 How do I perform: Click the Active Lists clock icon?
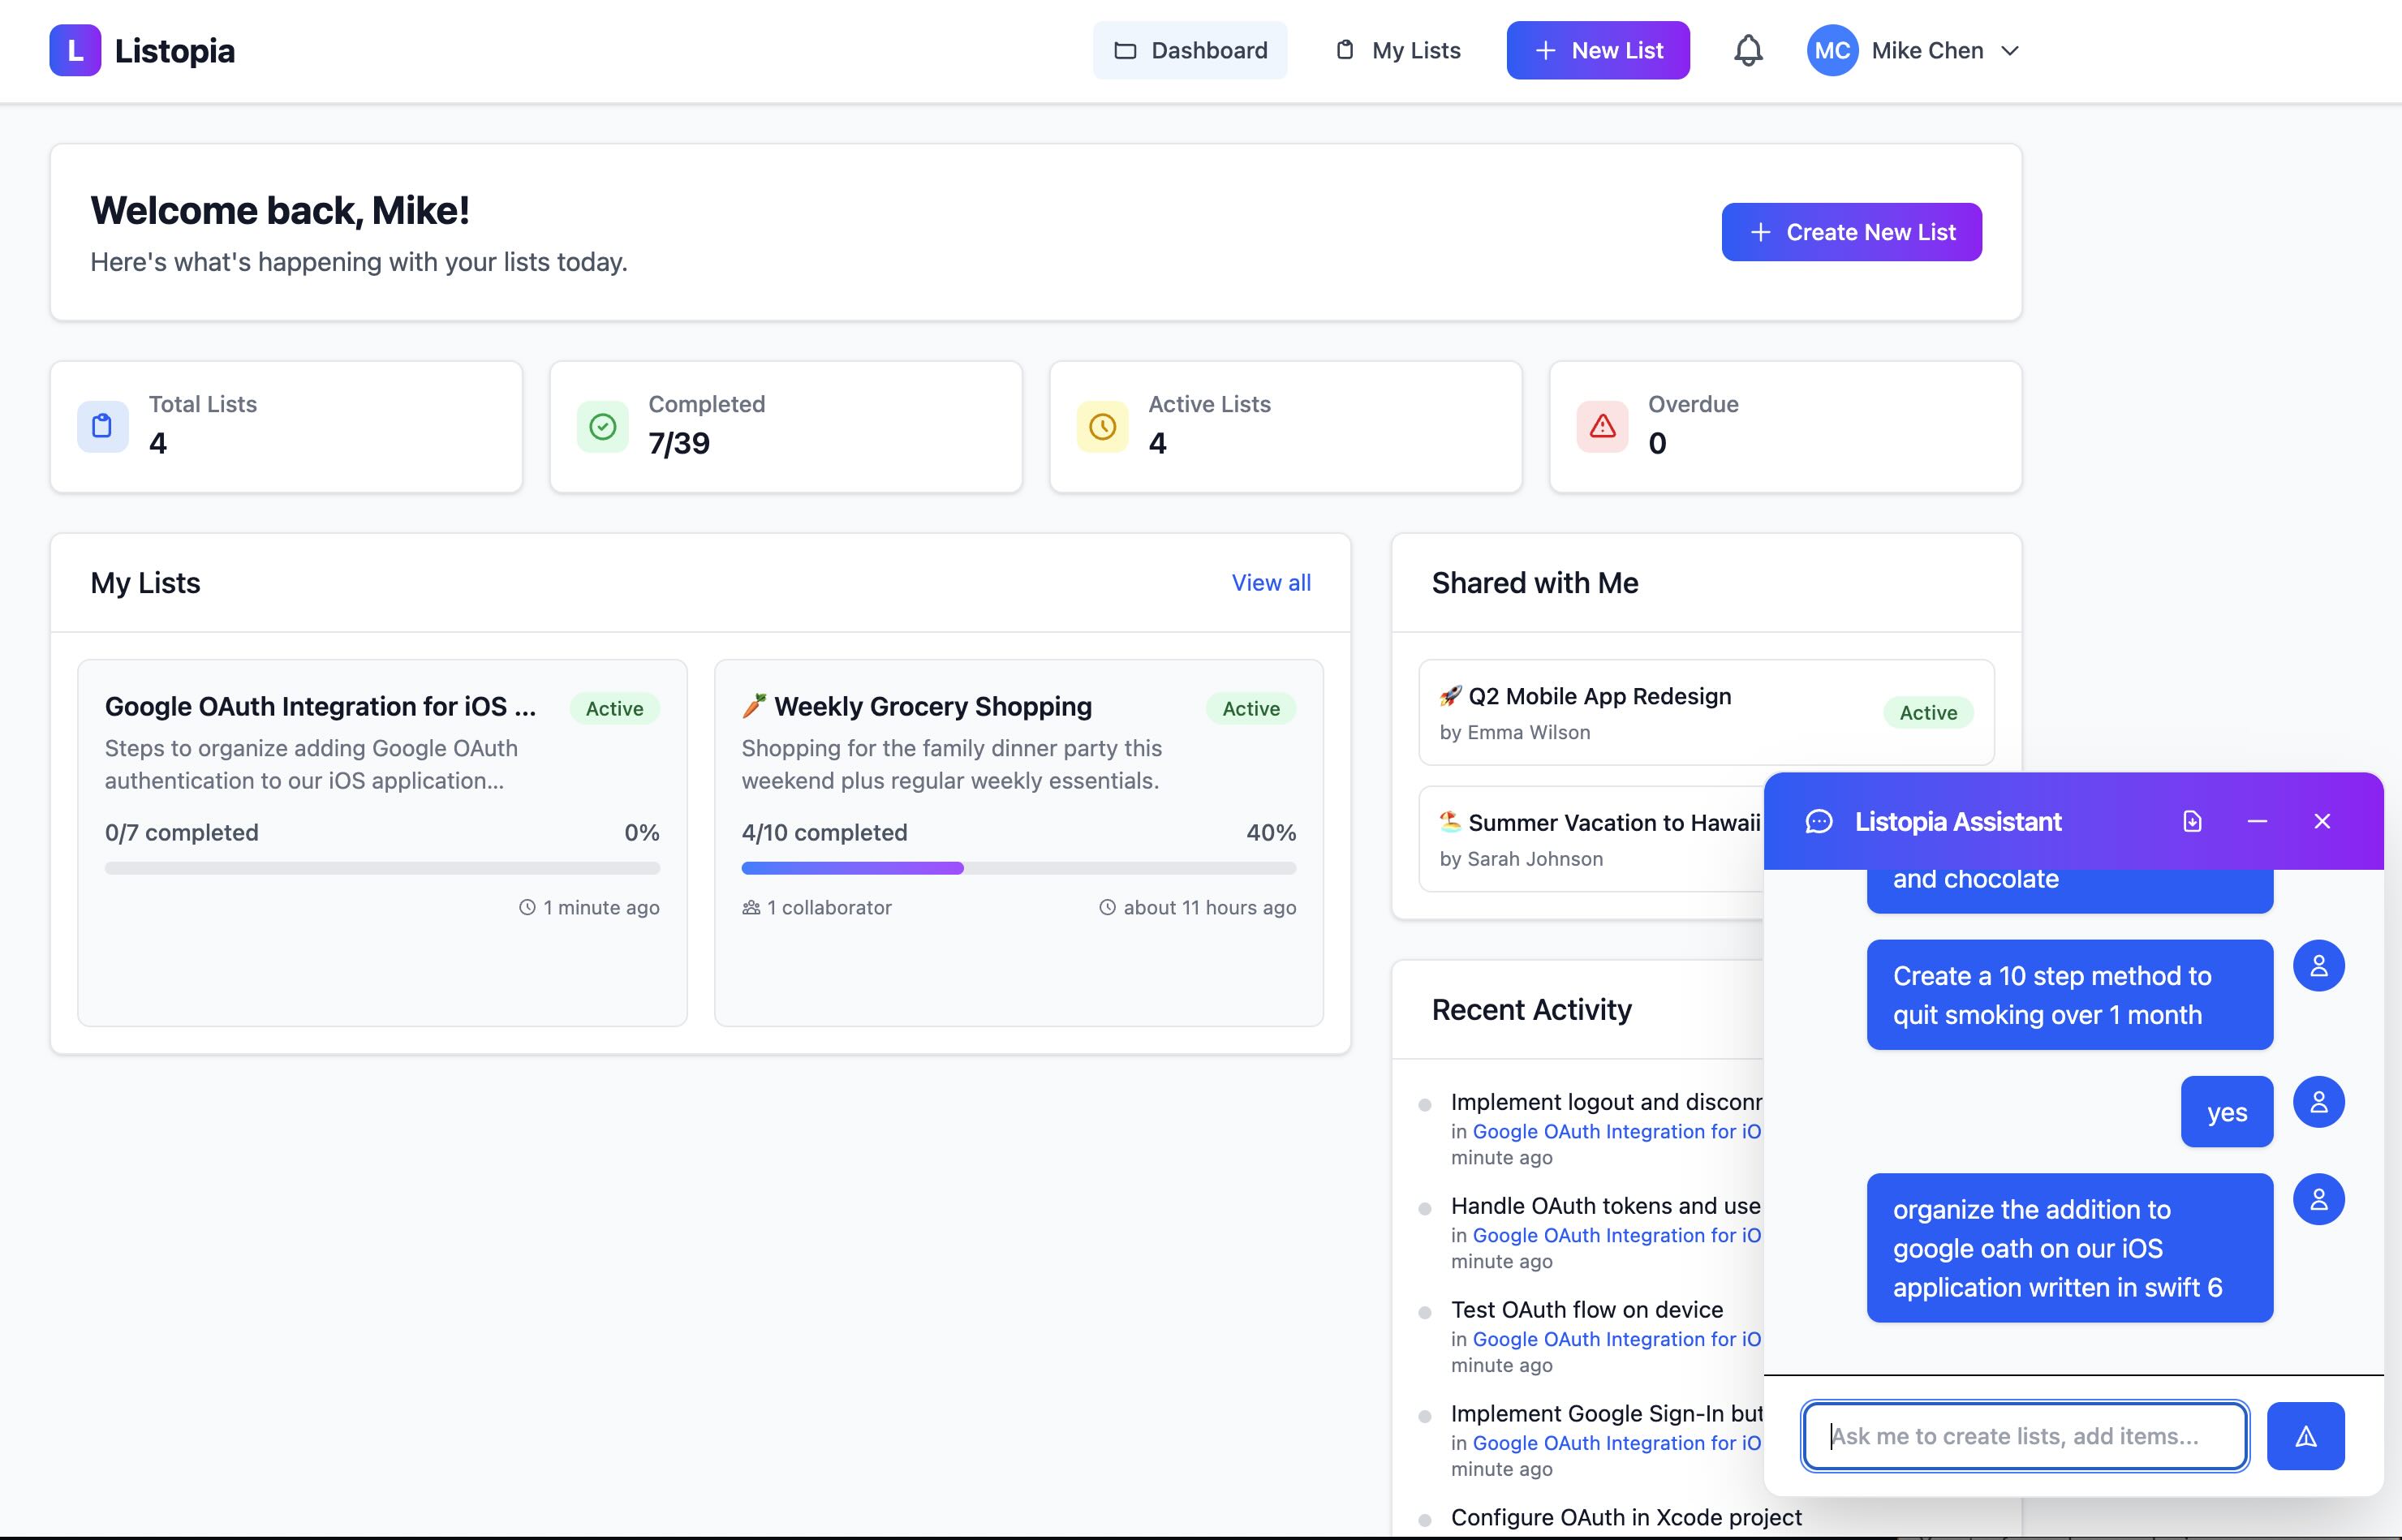tap(1101, 426)
